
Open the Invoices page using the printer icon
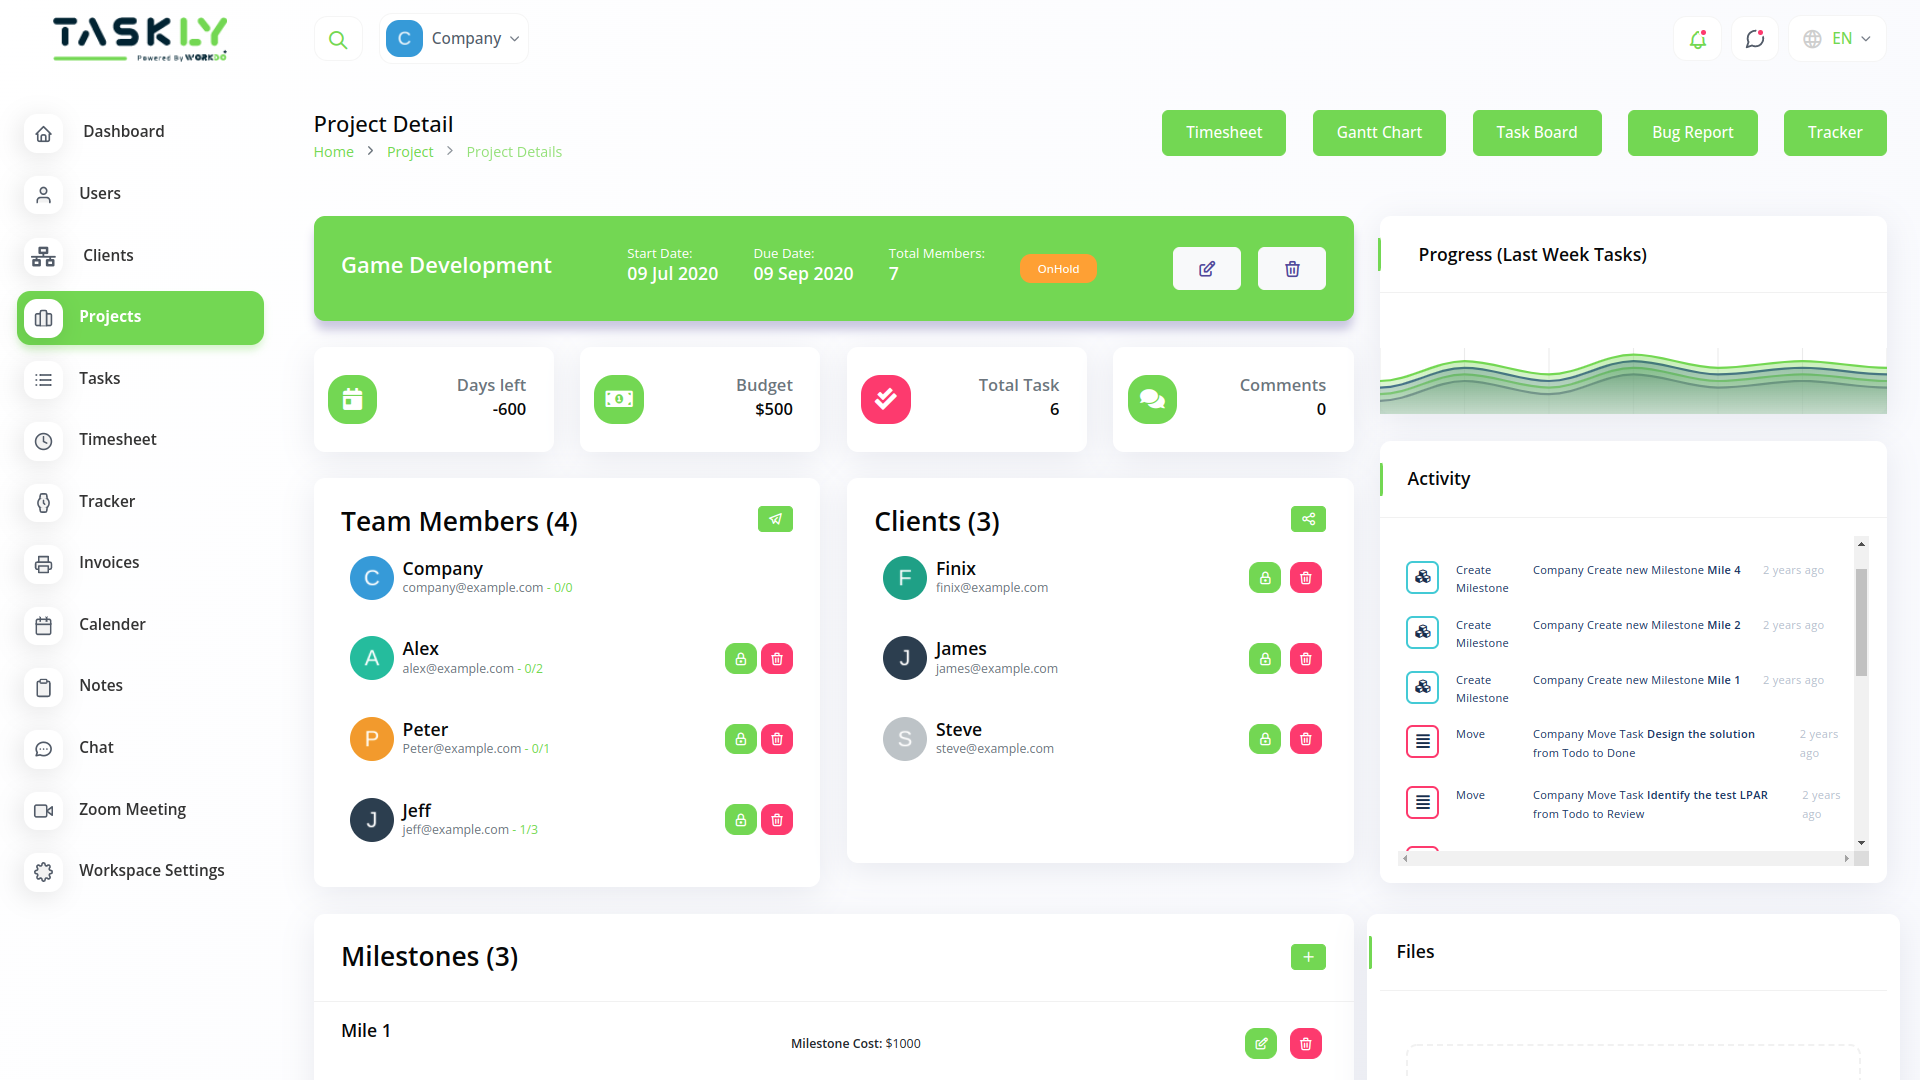[43, 564]
